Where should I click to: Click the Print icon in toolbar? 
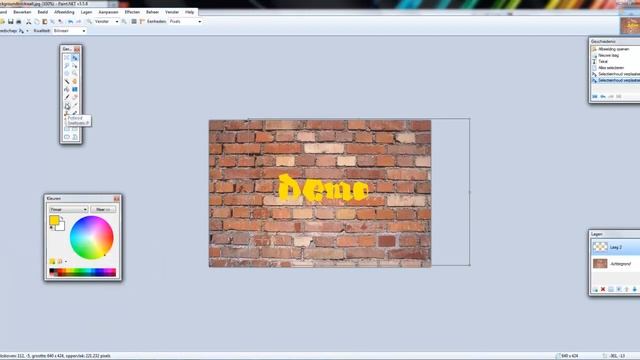click(18, 21)
